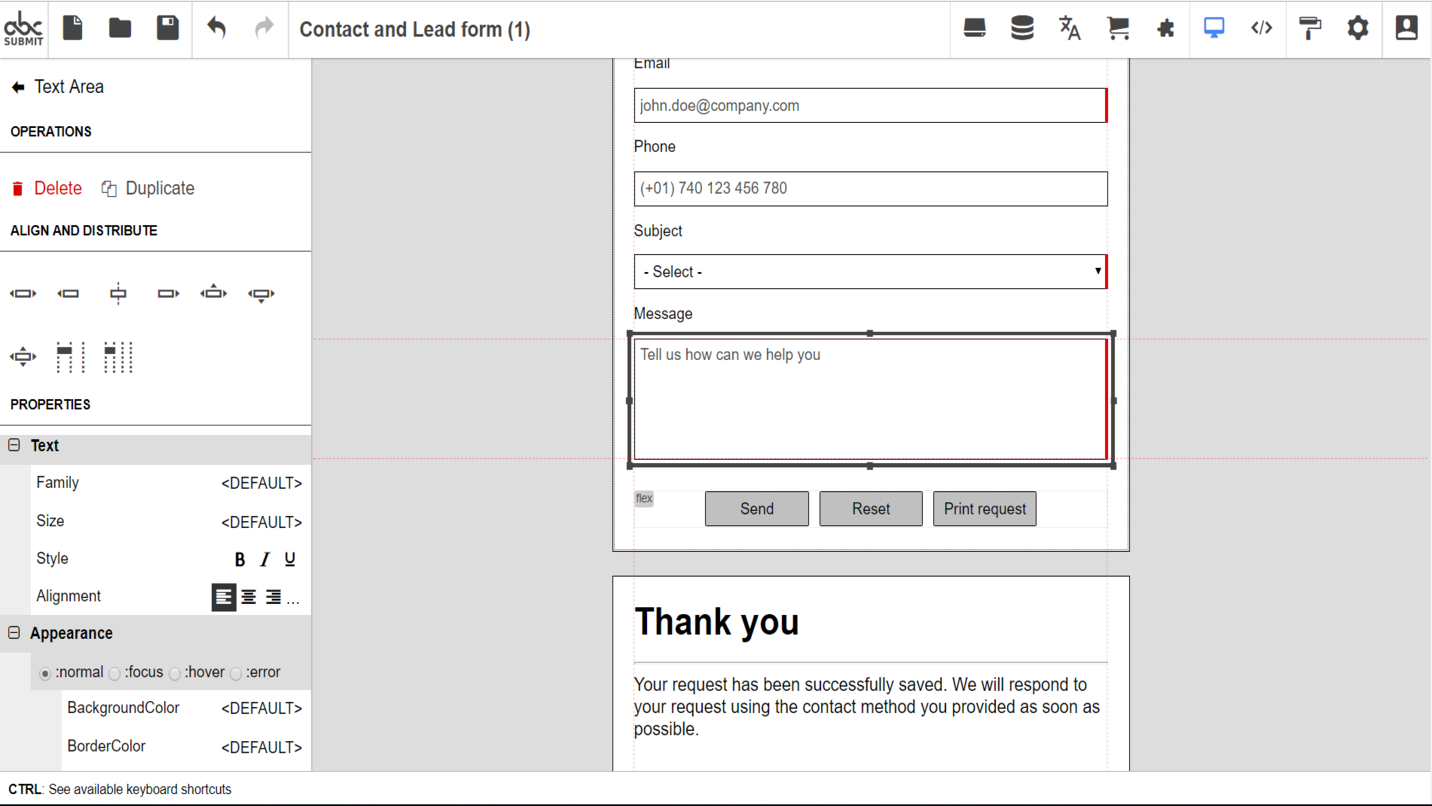The image size is (1432, 806).
Task: Show more alignment options via ellipsis
Action: coord(293,599)
